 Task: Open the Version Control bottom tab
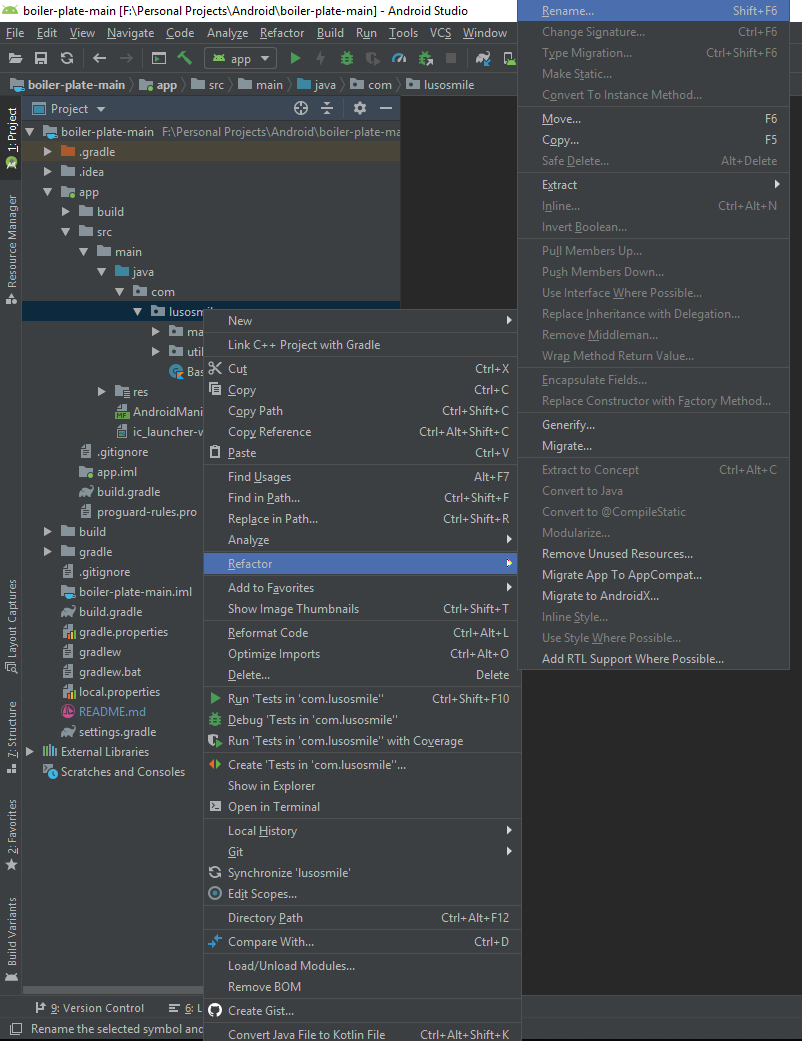[90, 1008]
